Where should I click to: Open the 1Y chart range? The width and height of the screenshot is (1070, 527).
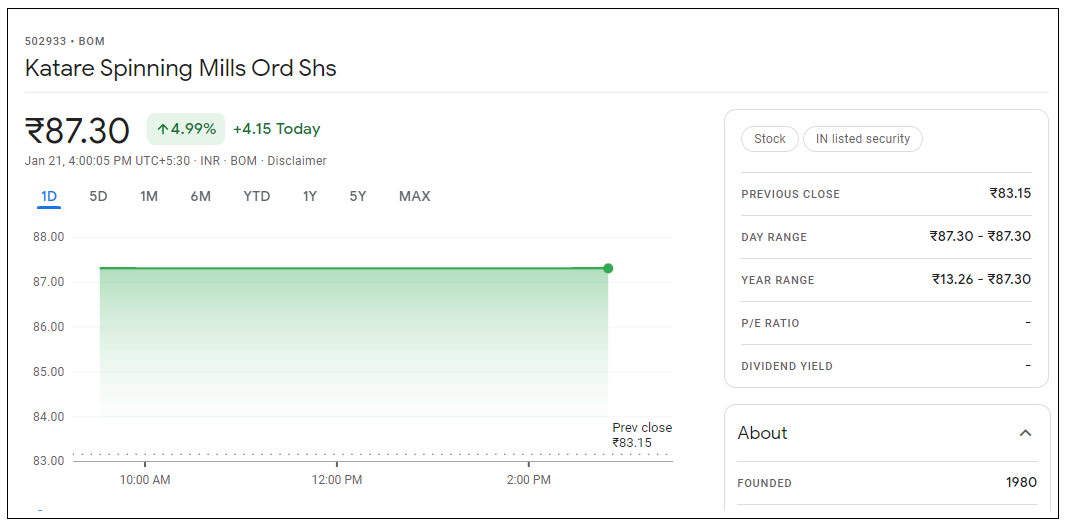point(310,197)
